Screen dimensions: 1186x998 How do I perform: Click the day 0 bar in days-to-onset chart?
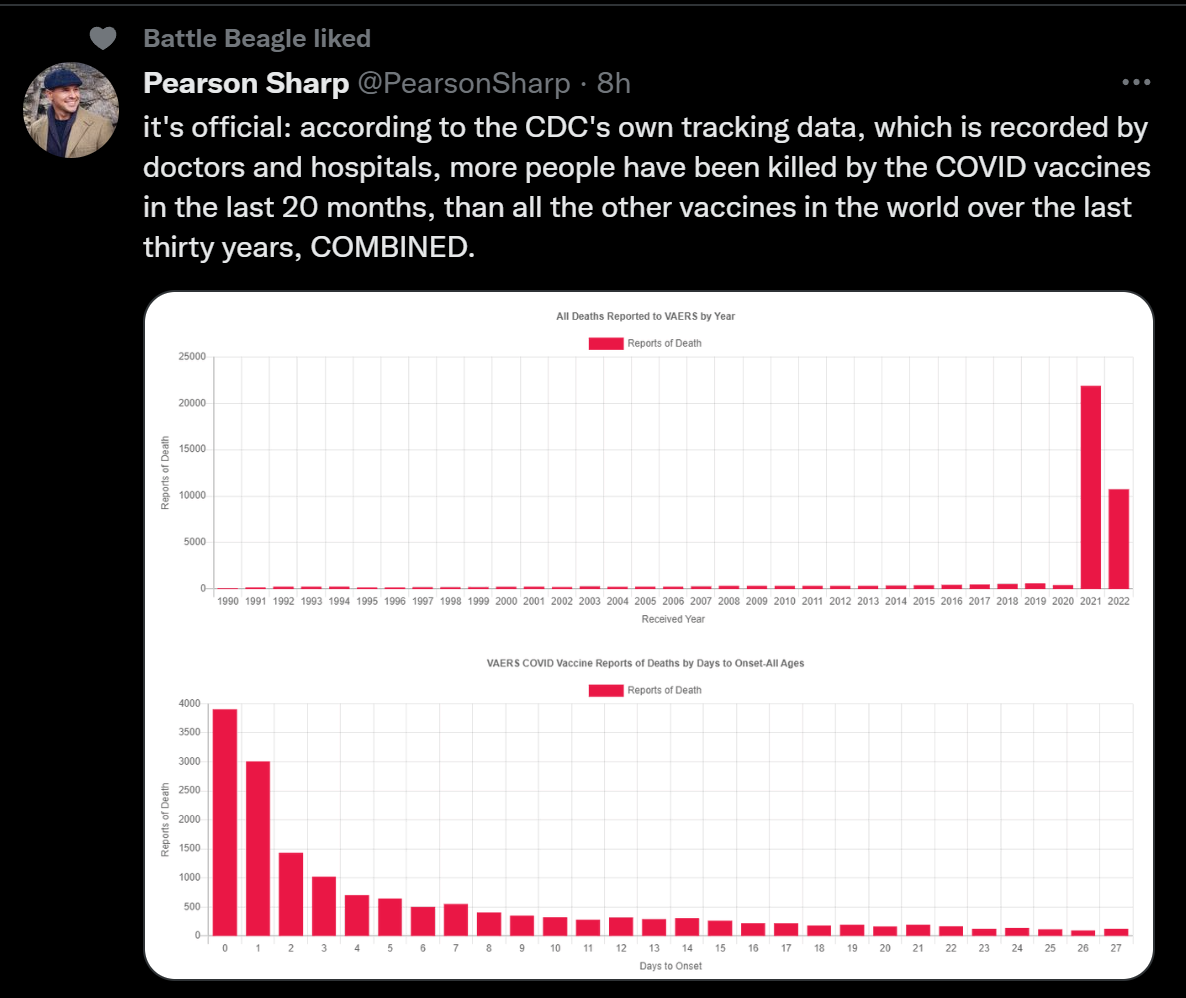click(x=225, y=822)
